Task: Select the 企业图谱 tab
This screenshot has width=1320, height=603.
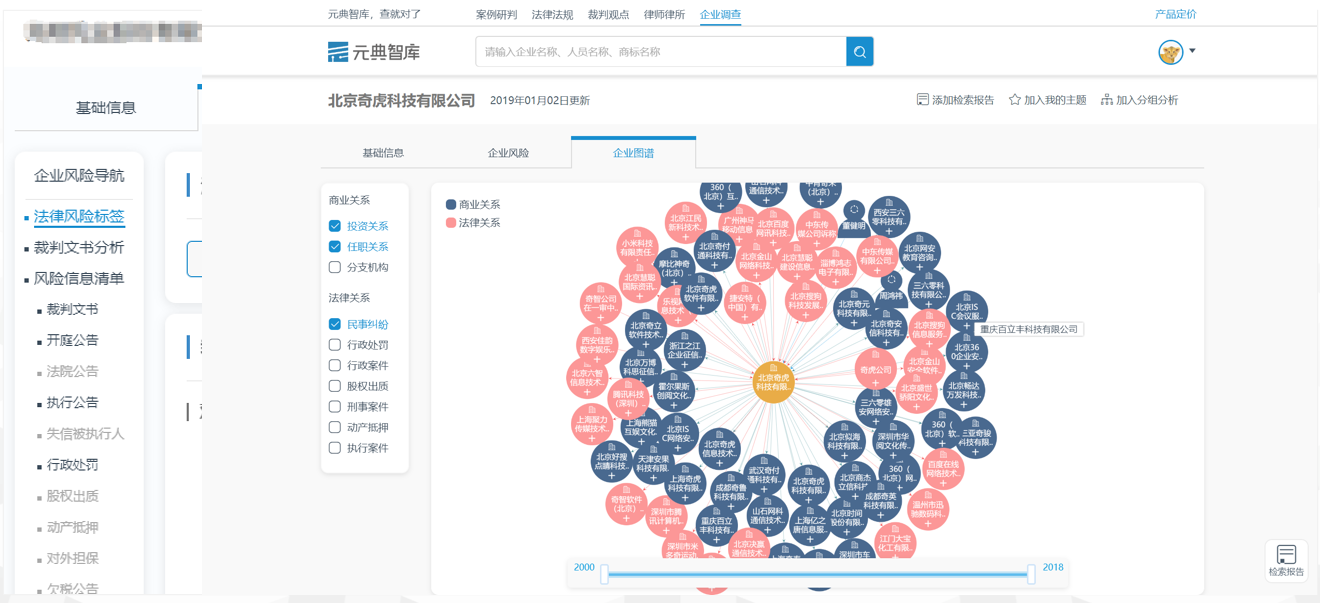Action: click(634, 153)
